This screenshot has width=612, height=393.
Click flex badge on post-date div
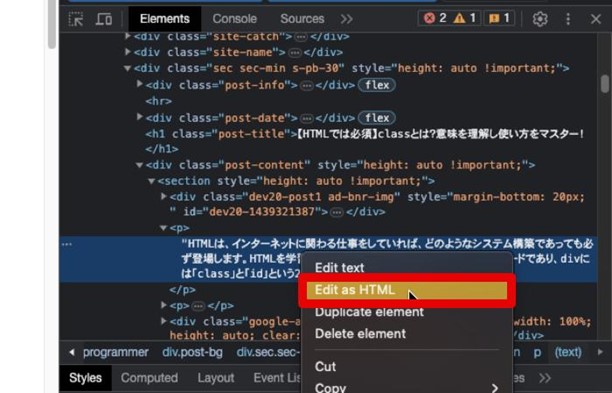coord(377,118)
